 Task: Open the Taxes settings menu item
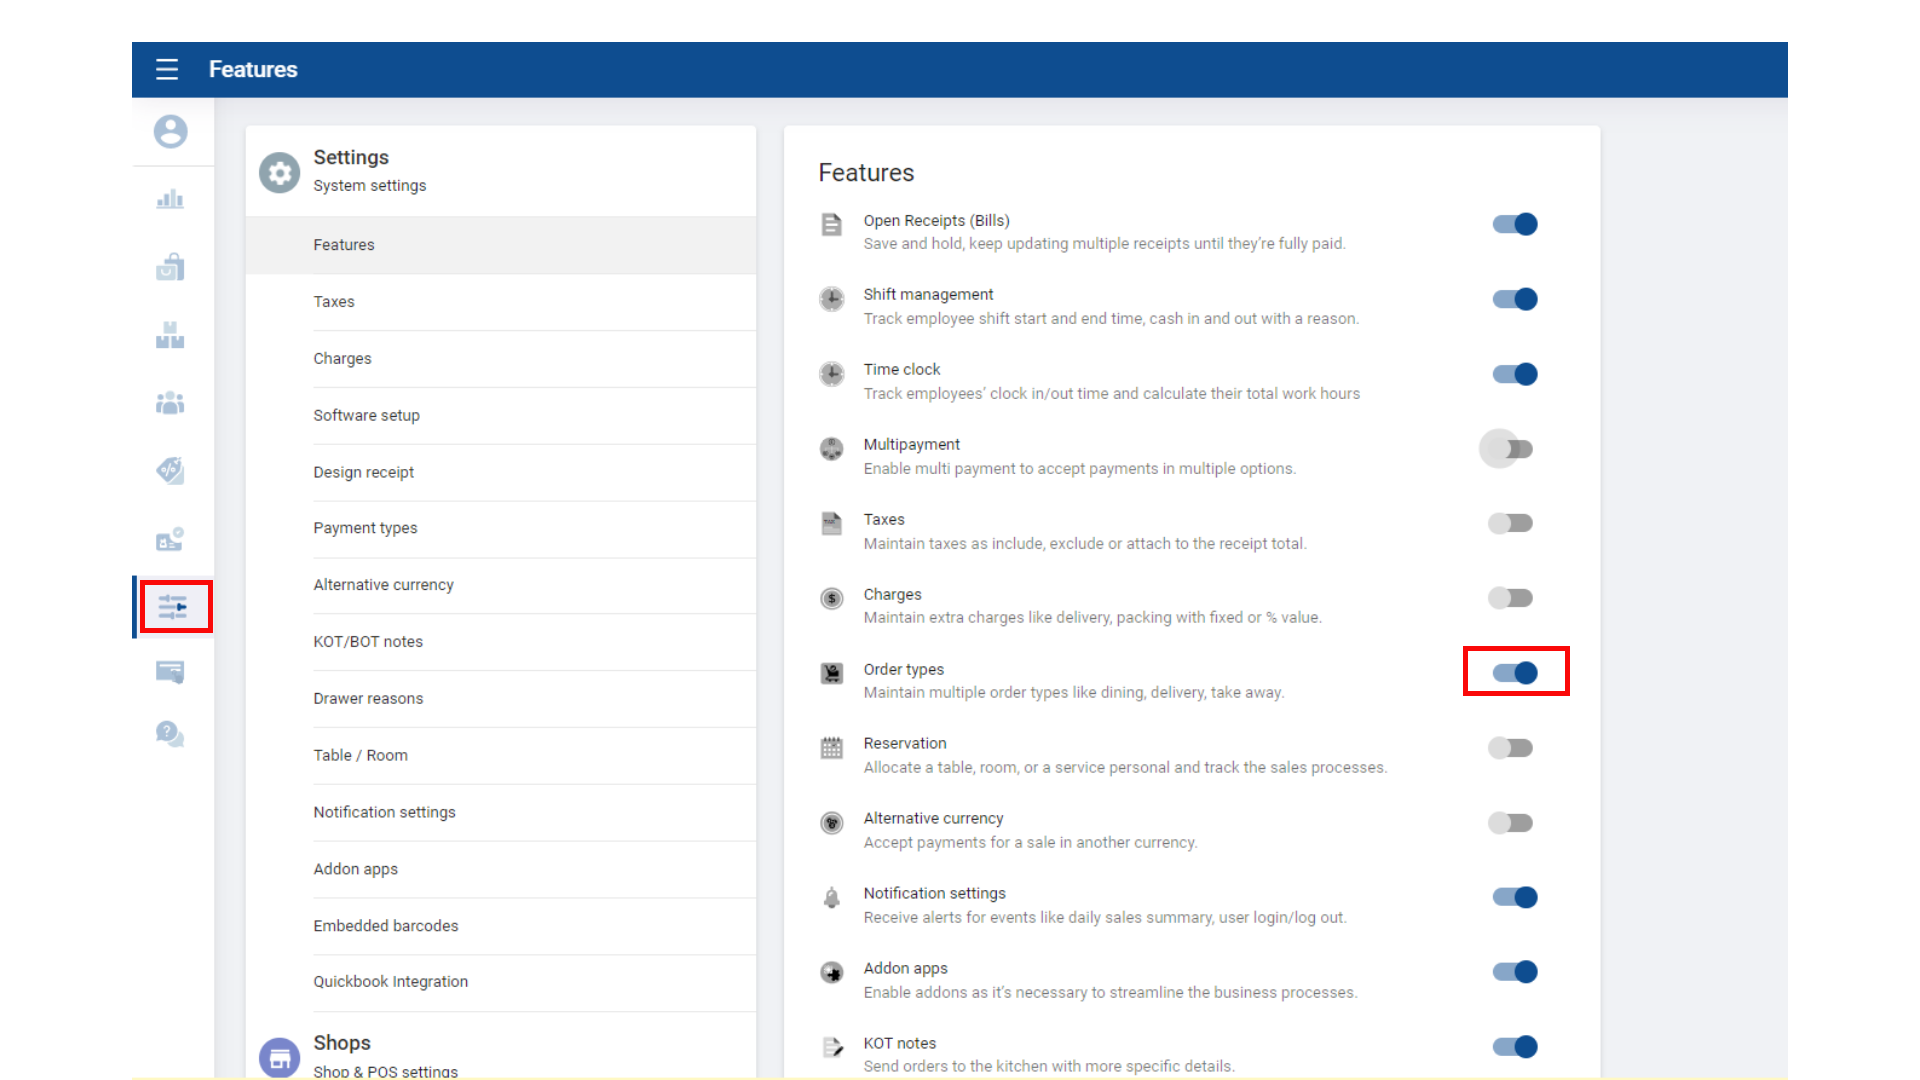coord(501,302)
